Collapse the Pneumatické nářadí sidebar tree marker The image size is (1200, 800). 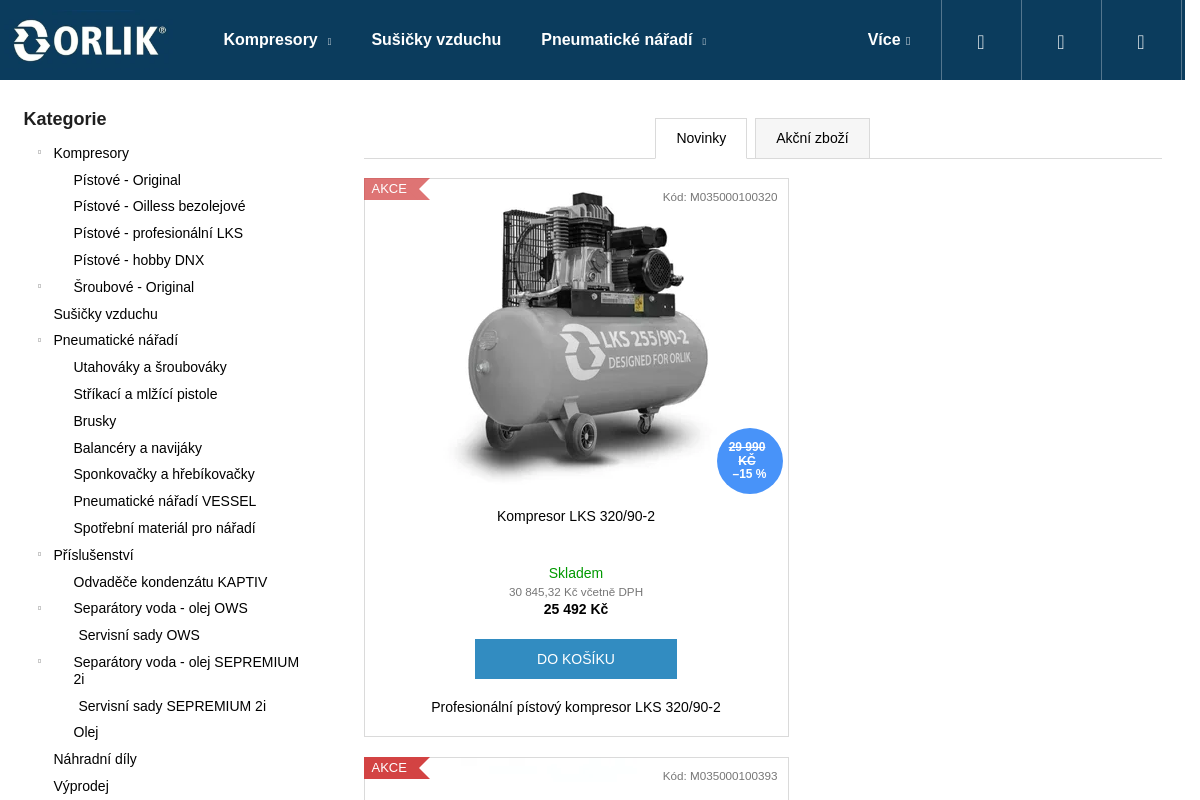(x=40, y=340)
